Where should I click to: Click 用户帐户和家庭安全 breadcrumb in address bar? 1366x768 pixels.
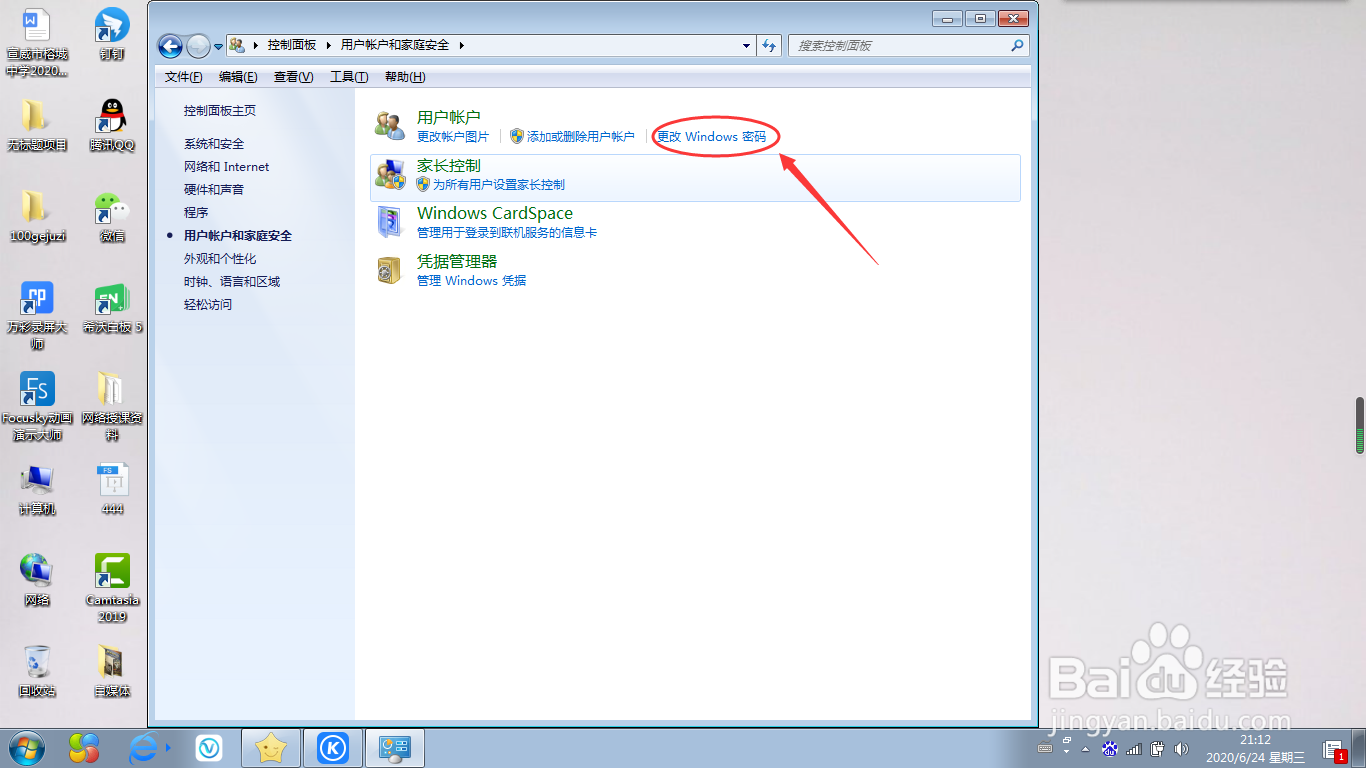click(x=395, y=46)
